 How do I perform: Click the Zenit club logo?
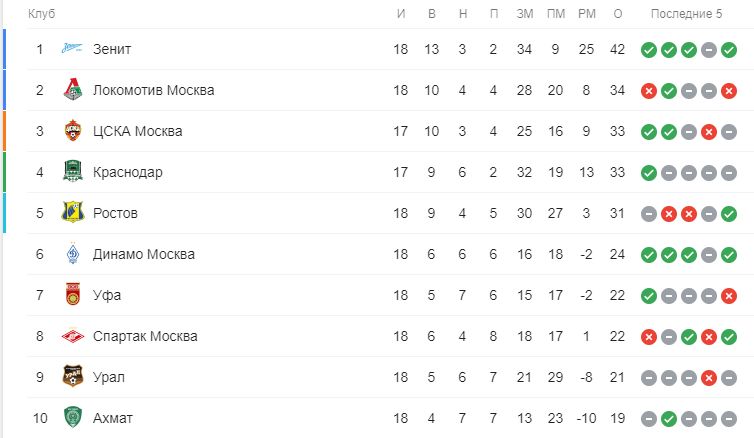point(73,49)
